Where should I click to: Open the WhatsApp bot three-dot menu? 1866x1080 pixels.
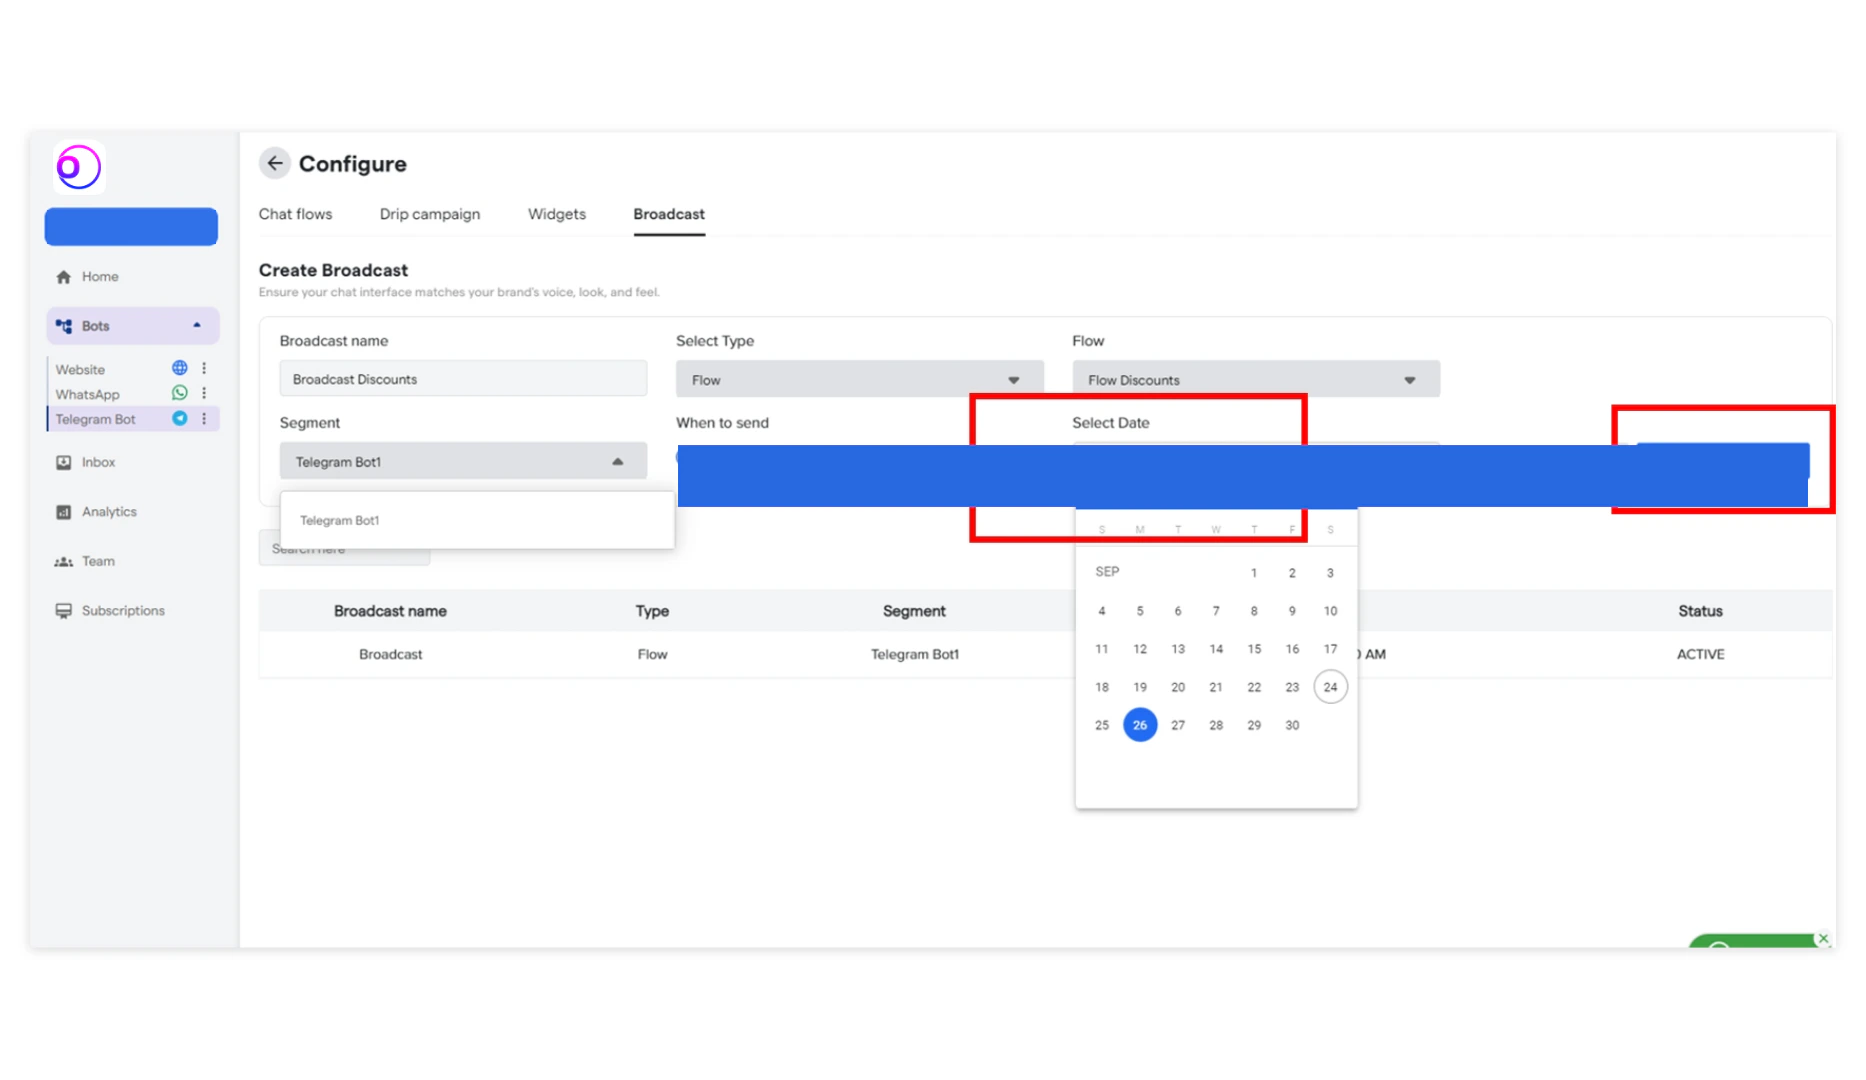204,393
